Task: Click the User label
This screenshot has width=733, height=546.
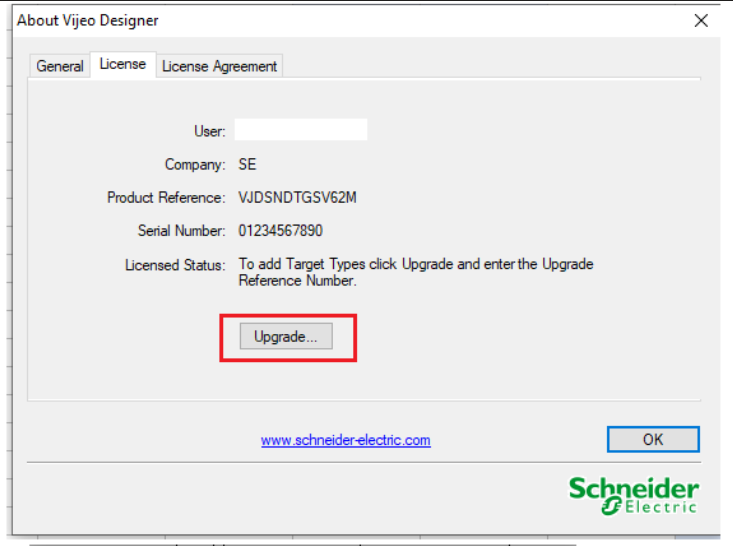Action: [209, 131]
